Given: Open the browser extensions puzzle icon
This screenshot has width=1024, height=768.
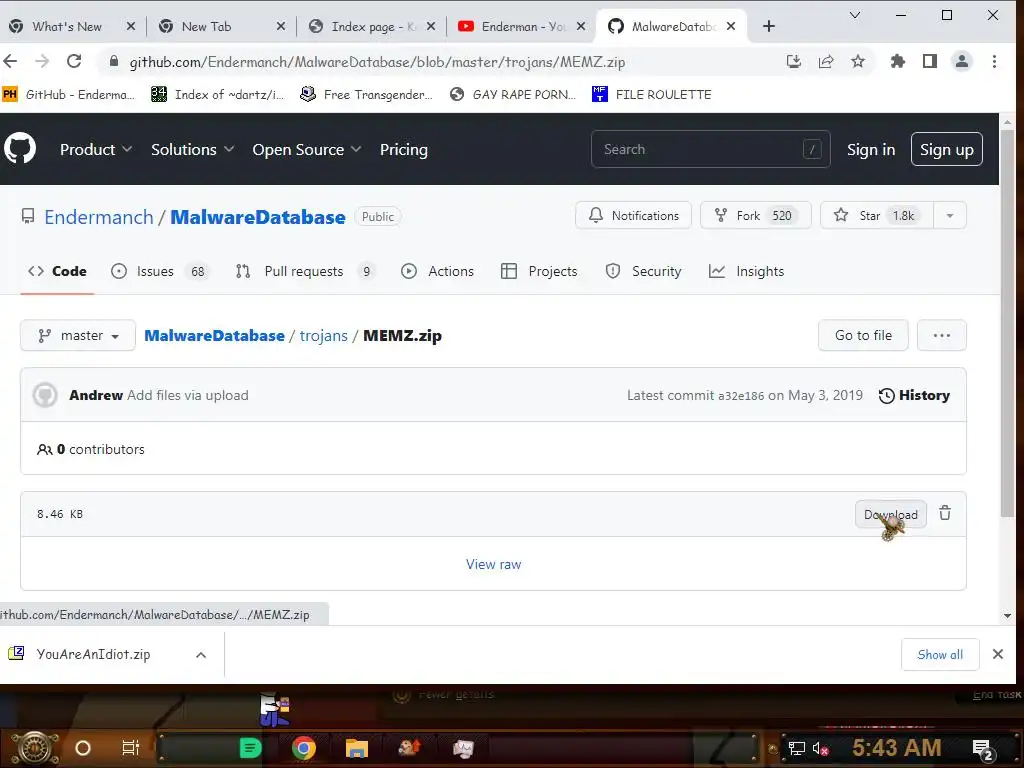Looking at the screenshot, I should click(898, 61).
